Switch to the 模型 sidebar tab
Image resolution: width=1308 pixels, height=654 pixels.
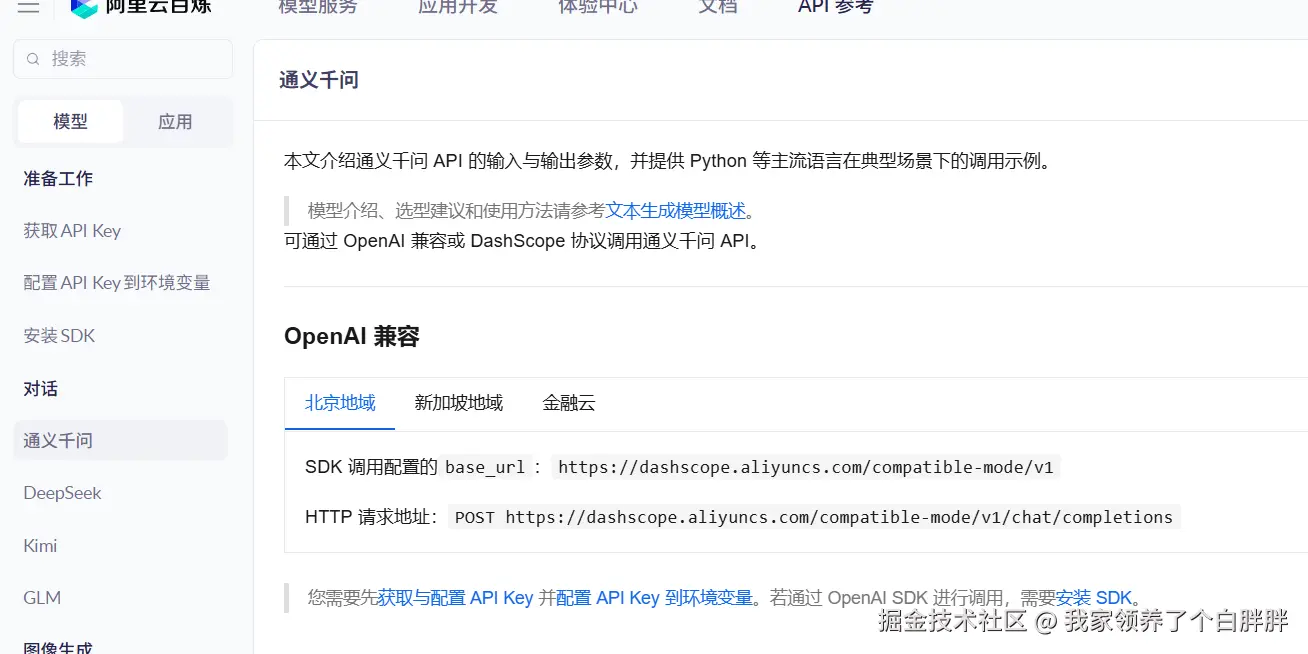click(70, 122)
